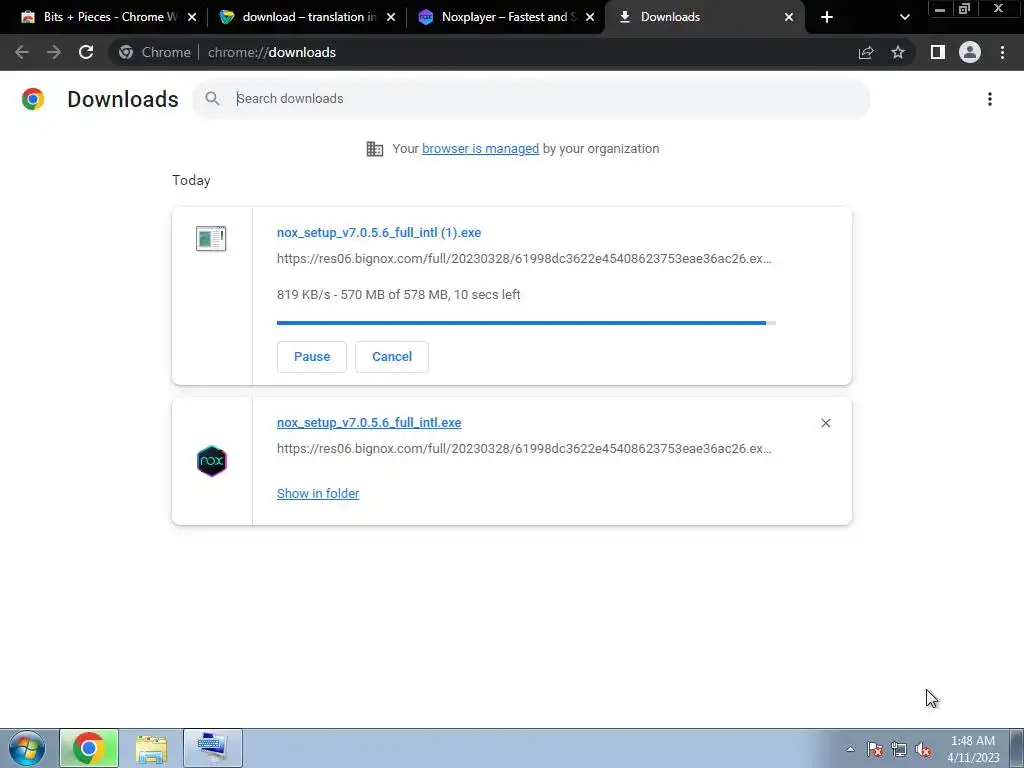Remove nox_setup_v7.0.5.6_full_intl.exe from list

(825, 423)
